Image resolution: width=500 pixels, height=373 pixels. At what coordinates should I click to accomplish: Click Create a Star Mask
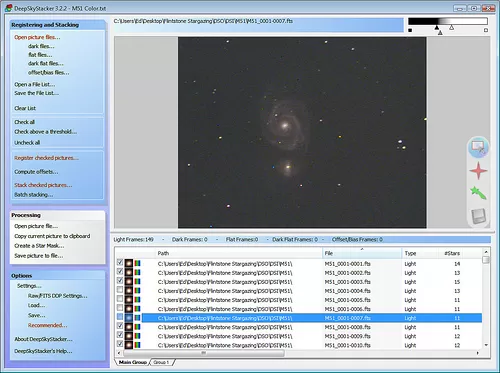tap(39, 246)
